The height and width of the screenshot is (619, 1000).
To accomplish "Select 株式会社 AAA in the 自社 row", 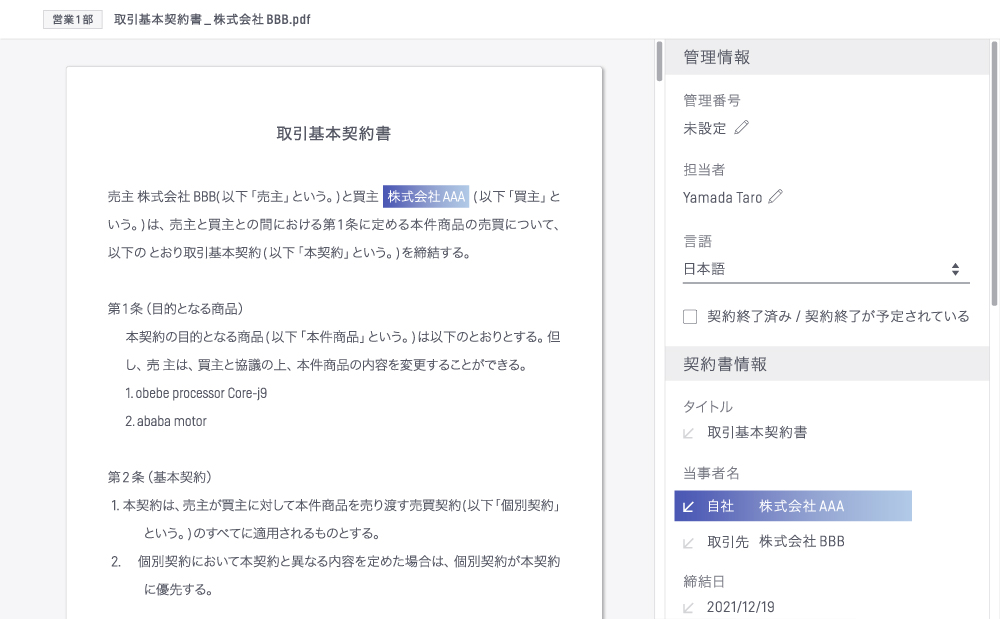I will coord(801,506).
